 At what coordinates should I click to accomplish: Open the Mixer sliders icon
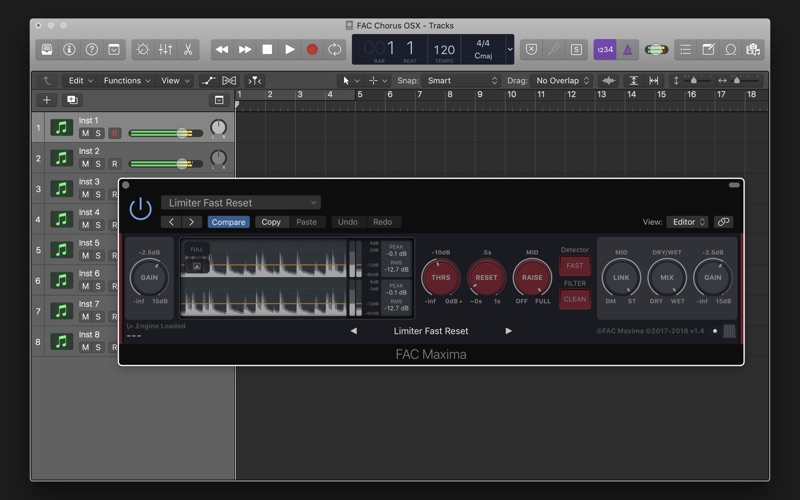pos(165,49)
